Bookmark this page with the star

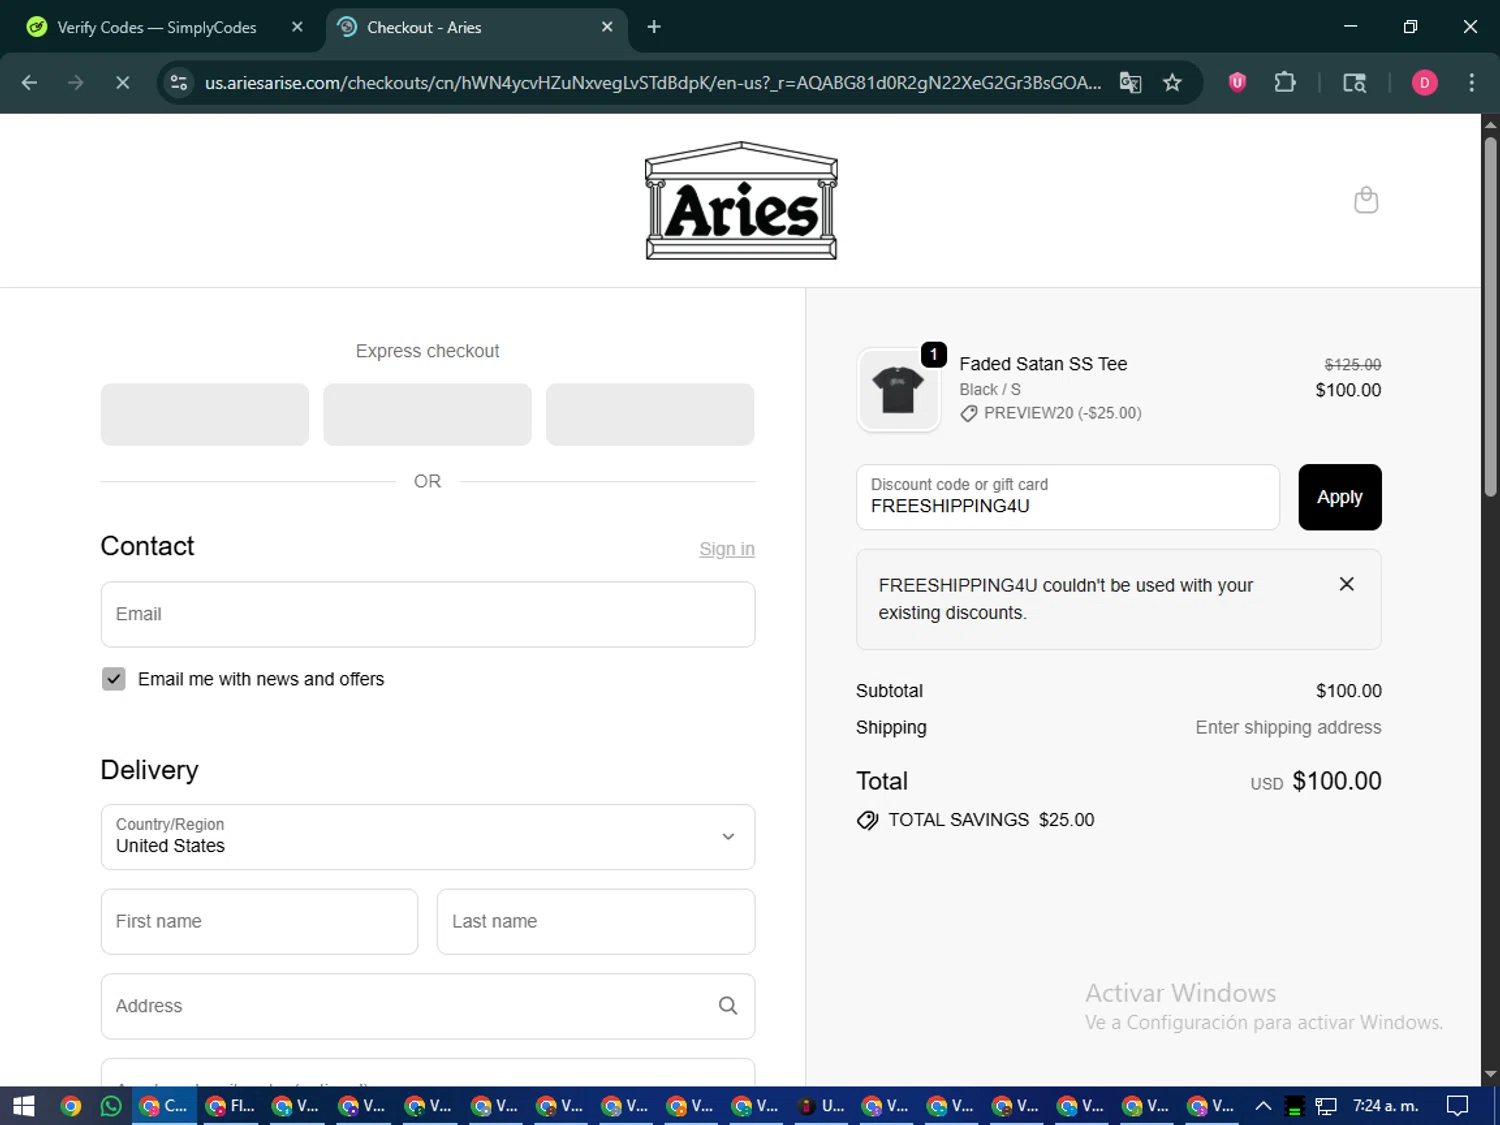pyautogui.click(x=1172, y=83)
